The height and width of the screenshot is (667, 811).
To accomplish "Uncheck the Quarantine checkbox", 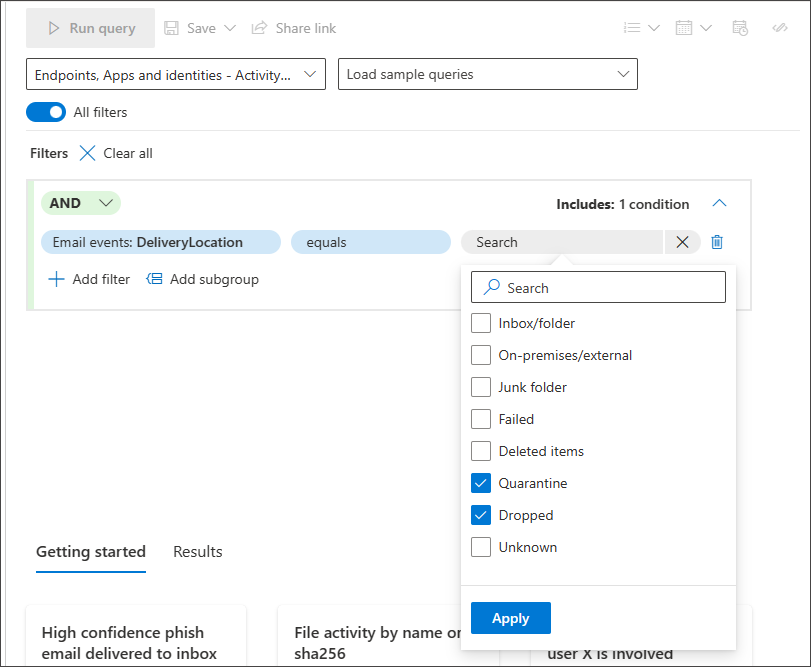I will (481, 483).
